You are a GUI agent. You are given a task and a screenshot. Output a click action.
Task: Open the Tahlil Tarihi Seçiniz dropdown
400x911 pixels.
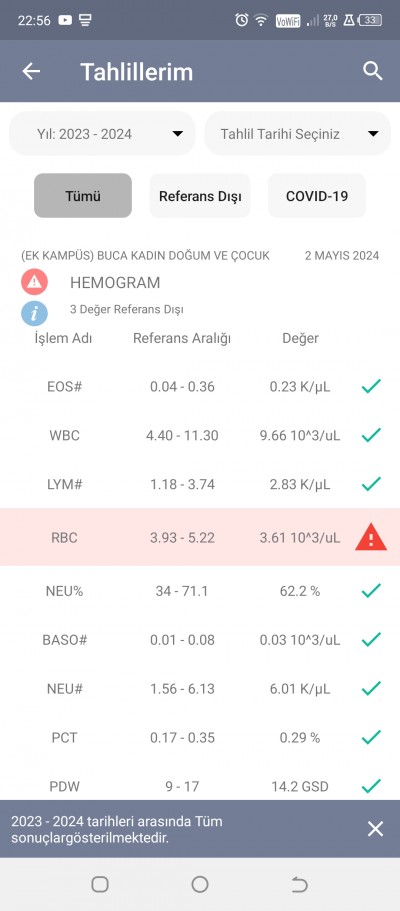pos(298,134)
